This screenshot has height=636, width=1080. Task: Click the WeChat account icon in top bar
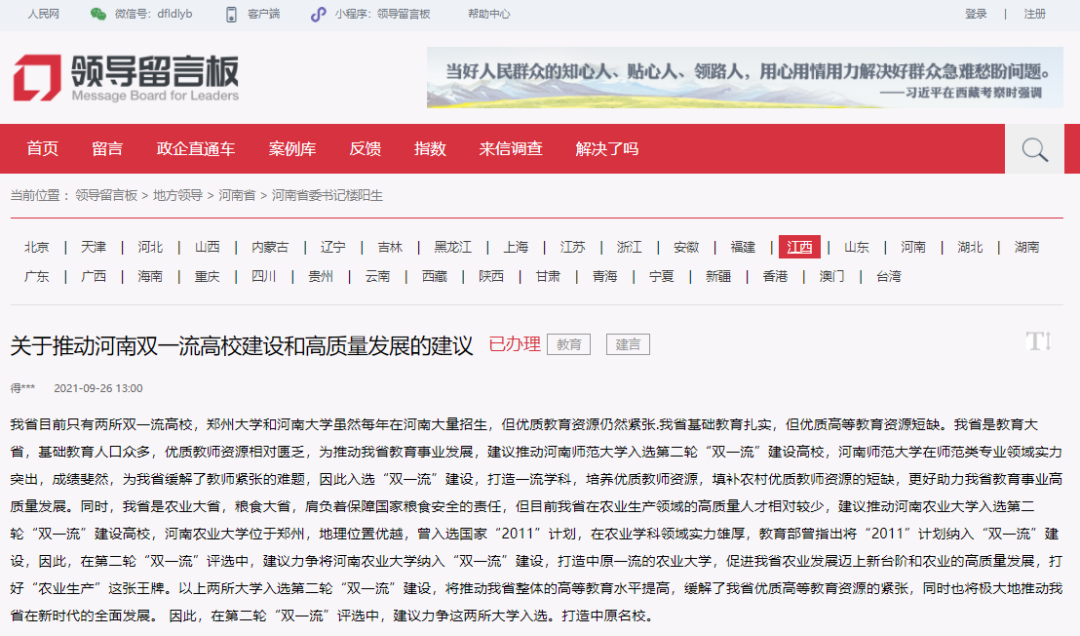(98, 14)
